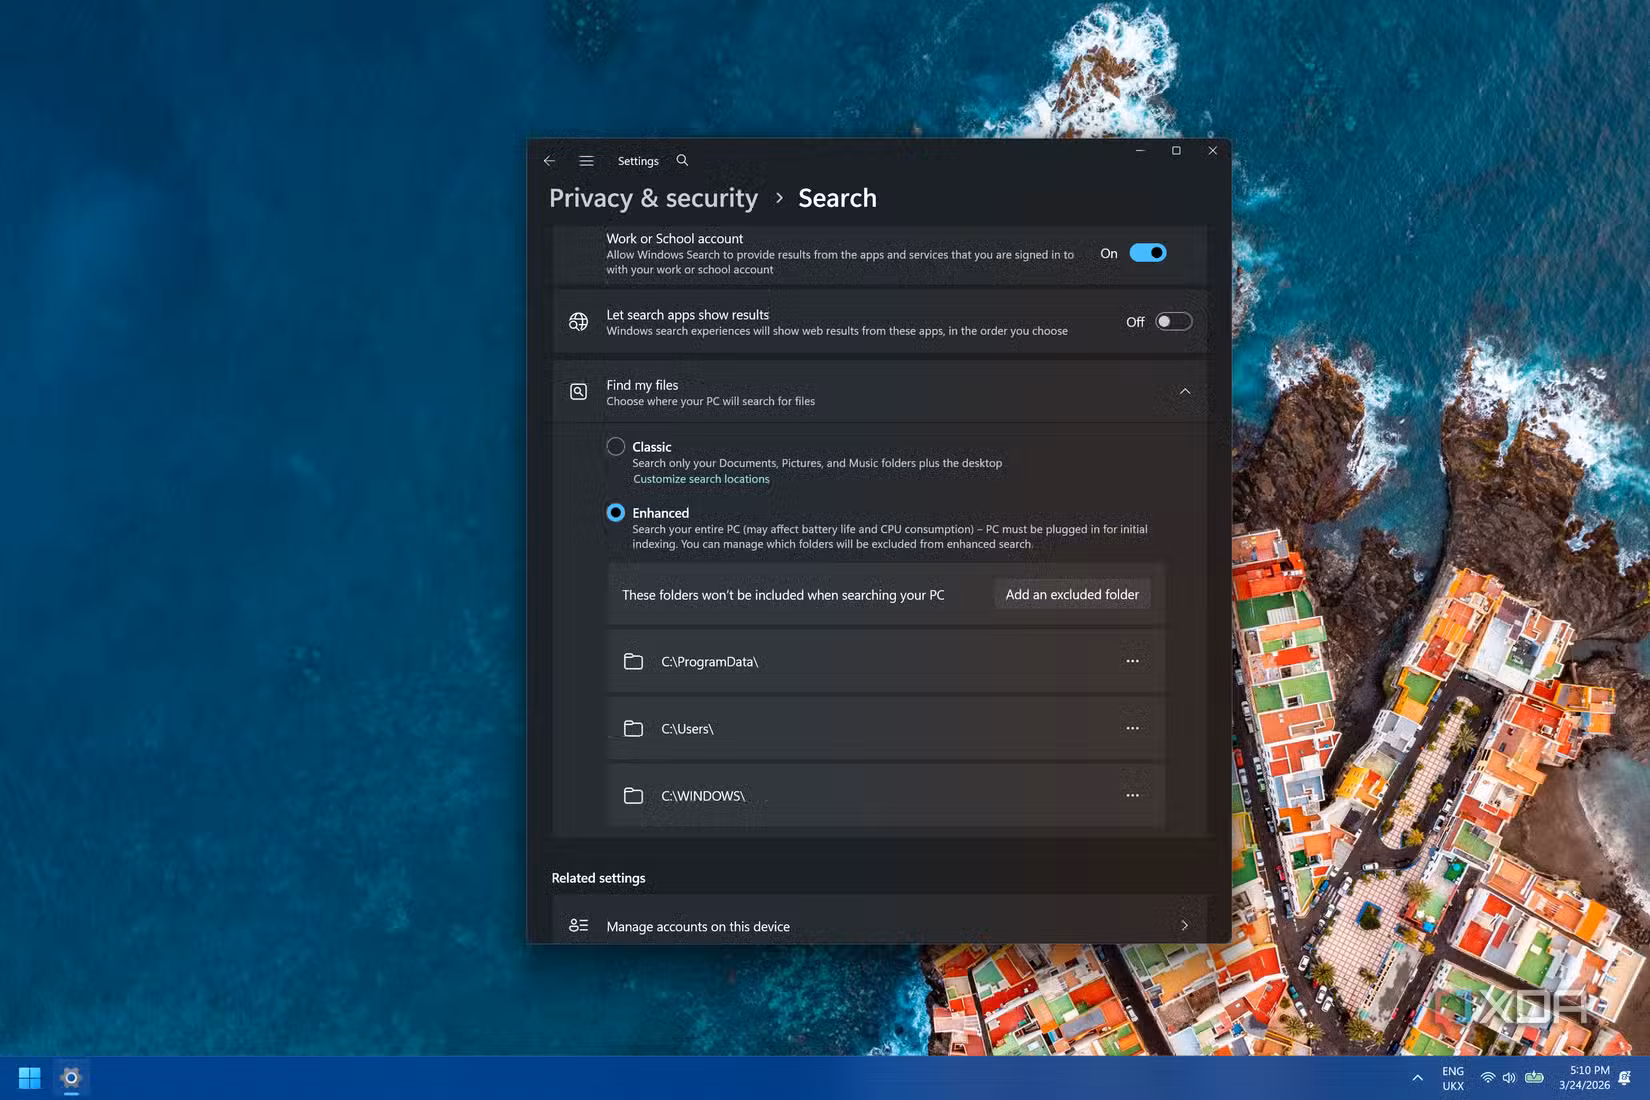Open the volume speaker tray icon
Image resolution: width=1650 pixels, height=1100 pixels.
[1509, 1078]
